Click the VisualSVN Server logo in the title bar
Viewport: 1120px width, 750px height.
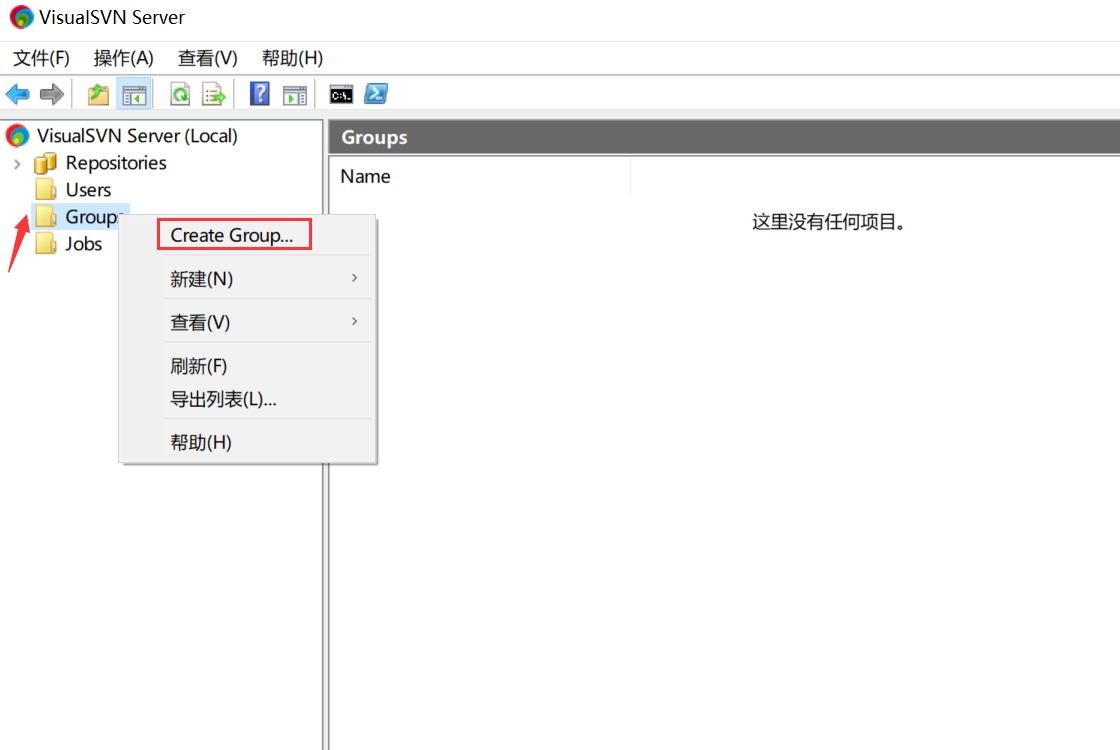21,17
